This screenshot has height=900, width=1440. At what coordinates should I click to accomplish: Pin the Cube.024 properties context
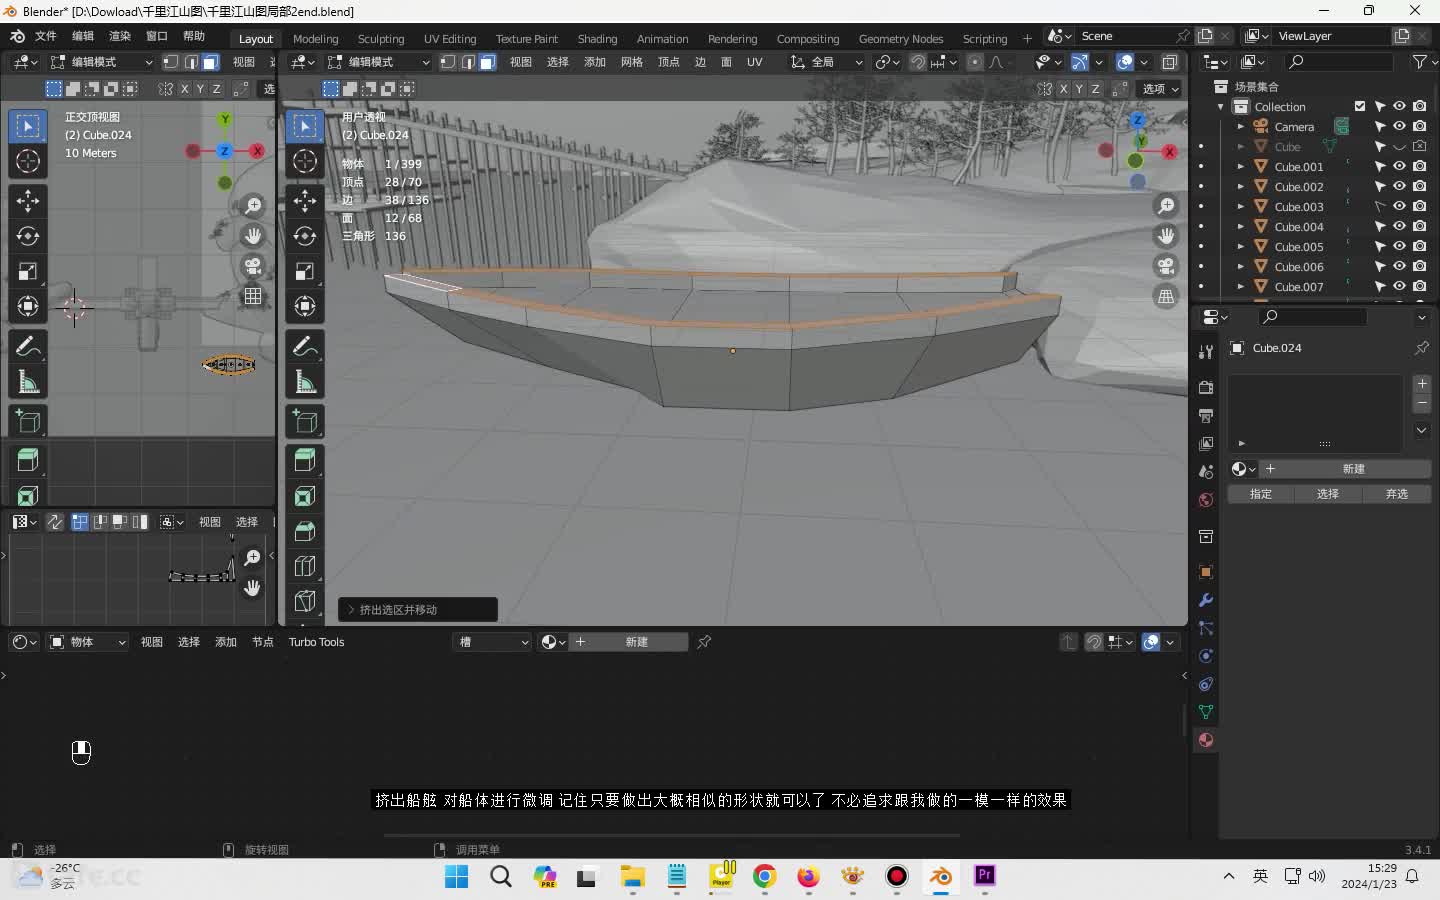(1421, 348)
